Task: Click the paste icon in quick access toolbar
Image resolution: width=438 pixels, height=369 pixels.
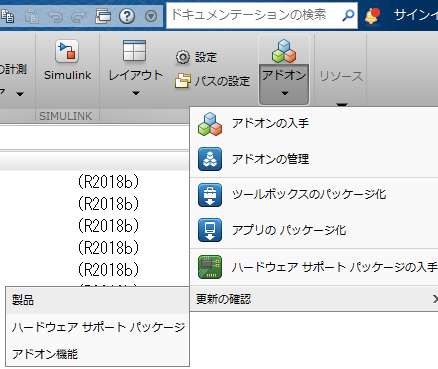Action: click(x=32, y=16)
